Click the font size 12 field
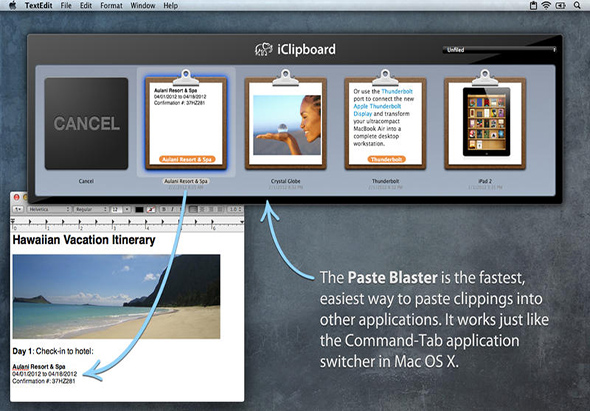590x411 pixels. [x=116, y=209]
